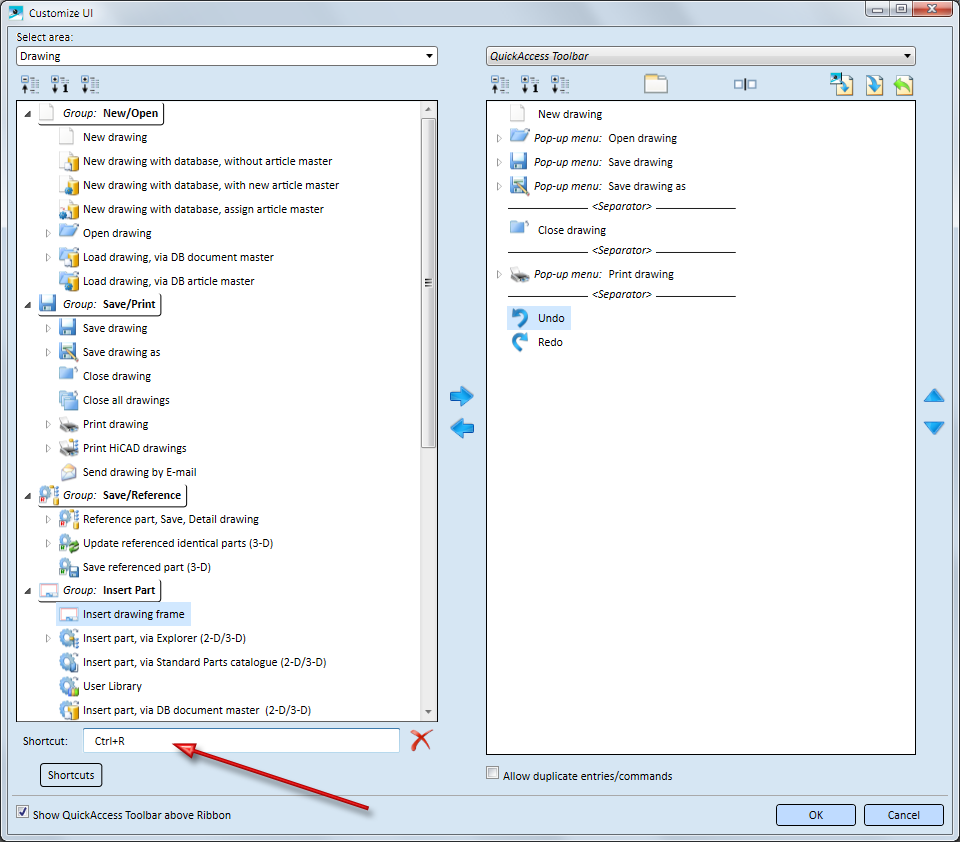Click the left tree scroll down arrow
Viewport: 960px width, 842px height.
point(428,712)
